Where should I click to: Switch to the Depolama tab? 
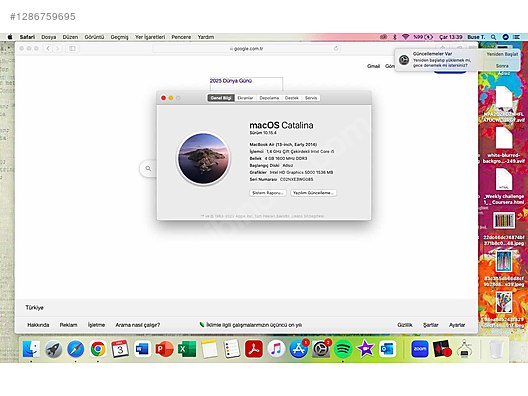point(269,98)
